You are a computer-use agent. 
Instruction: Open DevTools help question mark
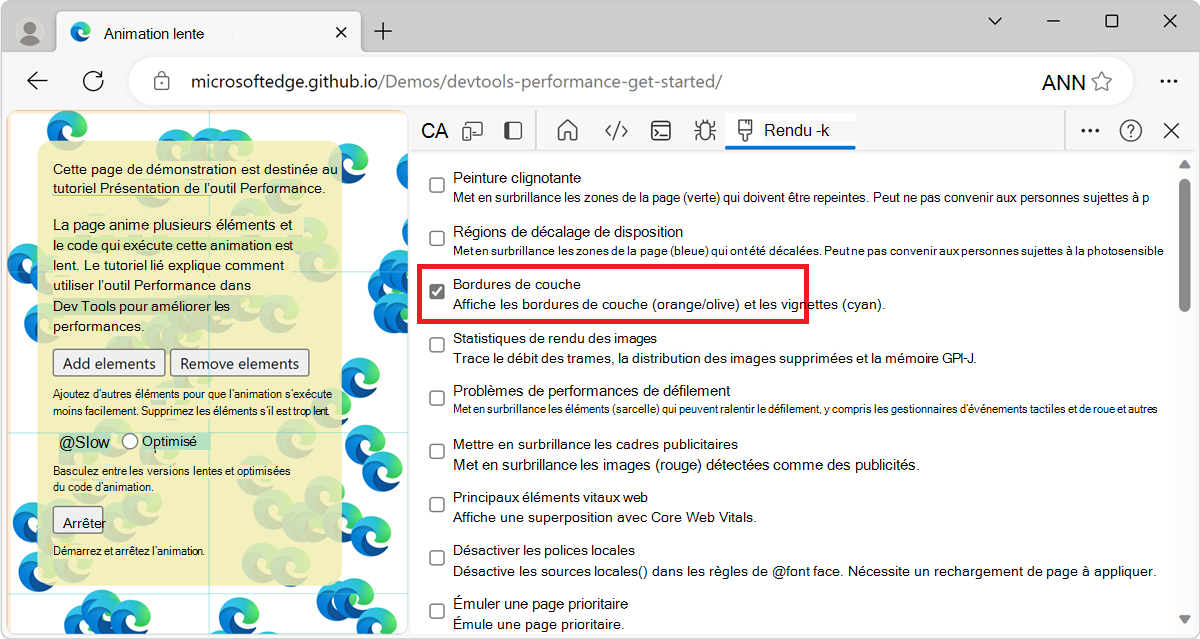coord(1130,131)
